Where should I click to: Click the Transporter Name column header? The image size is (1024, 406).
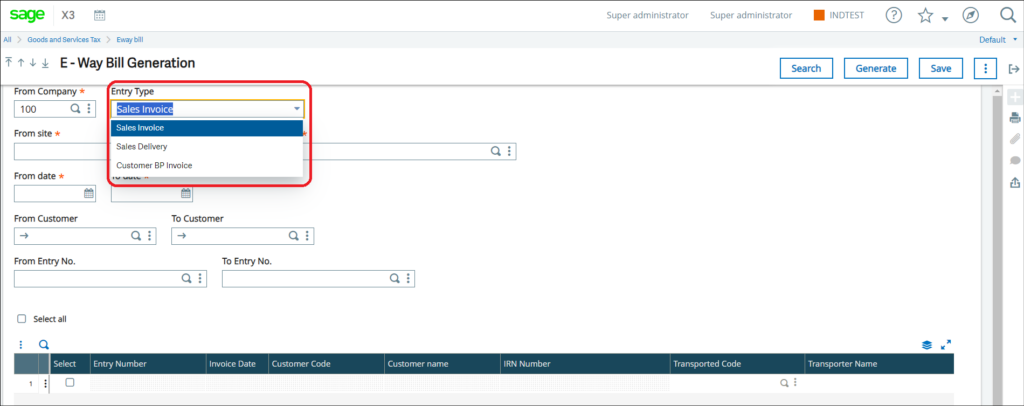point(878,364)
